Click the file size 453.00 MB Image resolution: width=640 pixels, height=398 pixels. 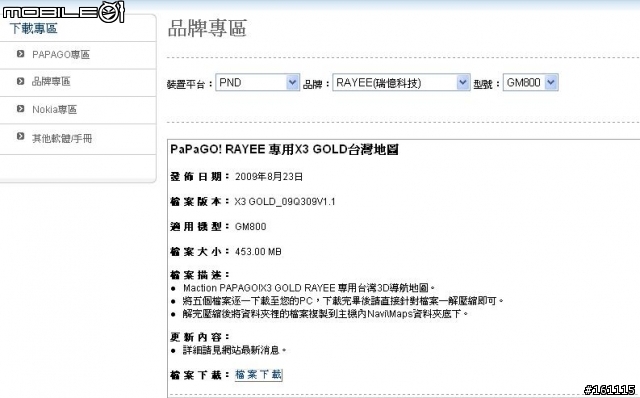coord(258,252)
